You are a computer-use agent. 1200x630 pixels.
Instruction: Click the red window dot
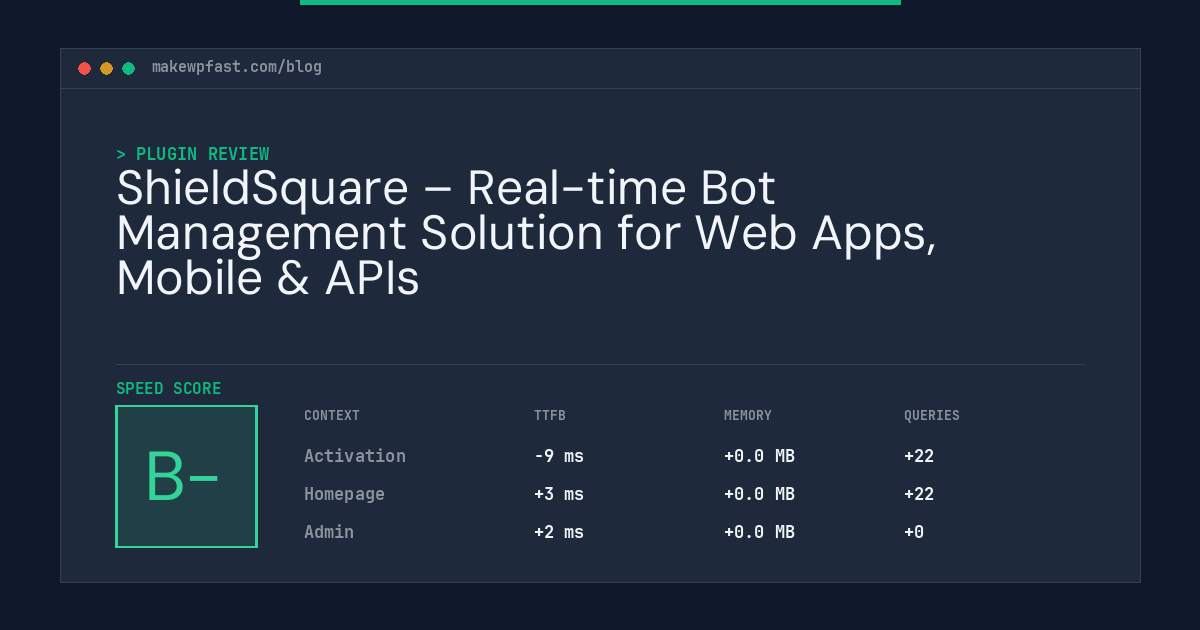click(84, 68)
